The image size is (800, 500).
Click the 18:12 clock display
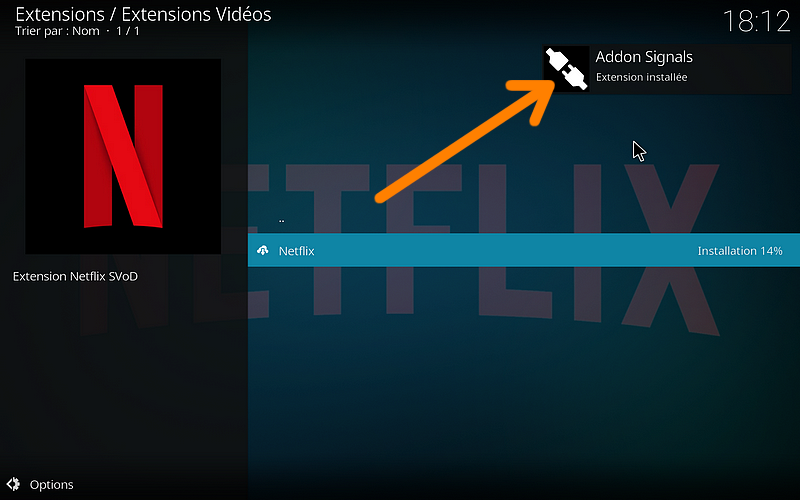coord(757,22)
